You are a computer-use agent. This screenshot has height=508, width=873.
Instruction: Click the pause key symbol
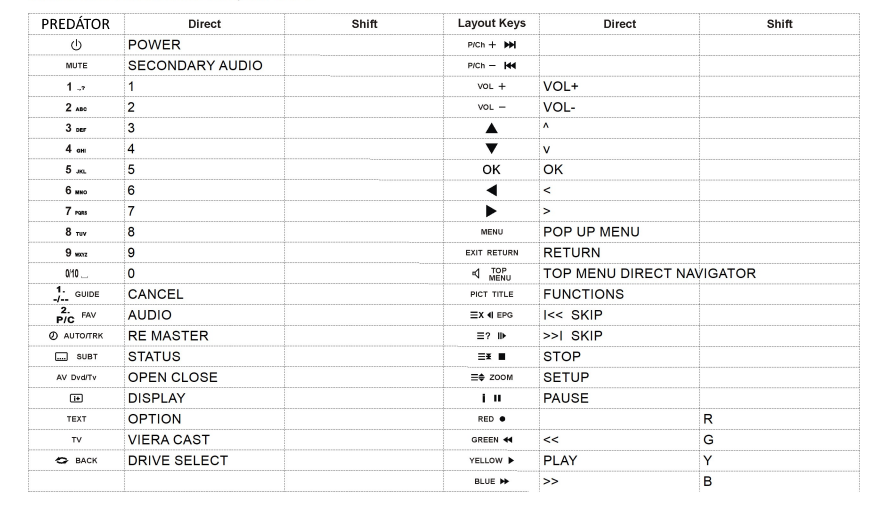(x=491, y=398)
